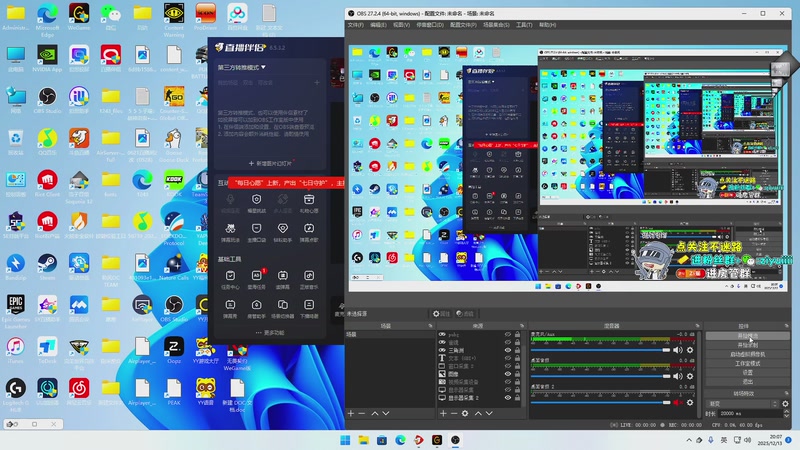Show hidden system tray icons chevron
Viewport: 800px width, 450px height.
point(689,440)
